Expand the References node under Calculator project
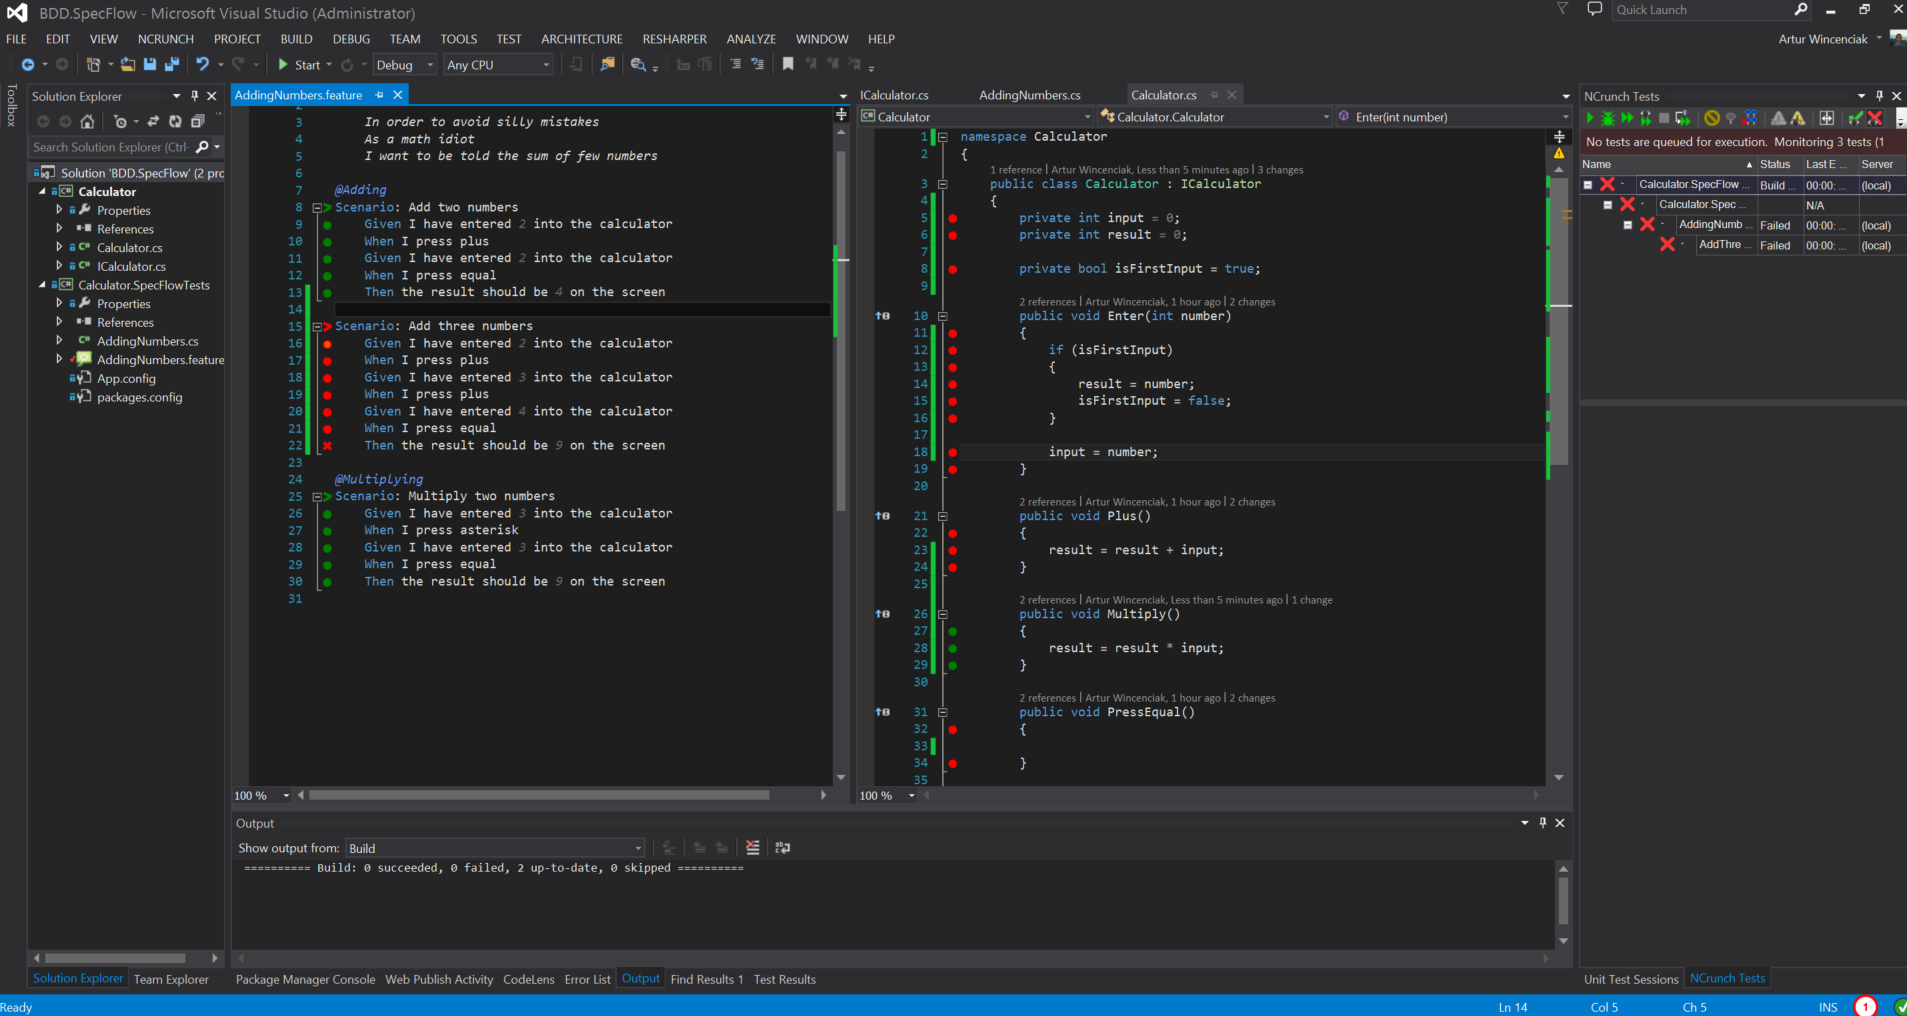1907x1016 pixels. point(59,229)
